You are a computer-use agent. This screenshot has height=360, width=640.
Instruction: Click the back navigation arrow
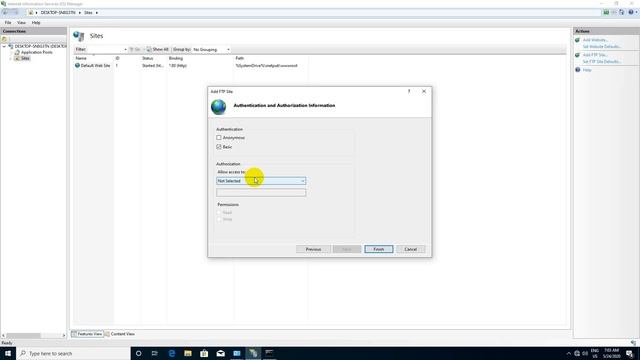tap(6, 13)
